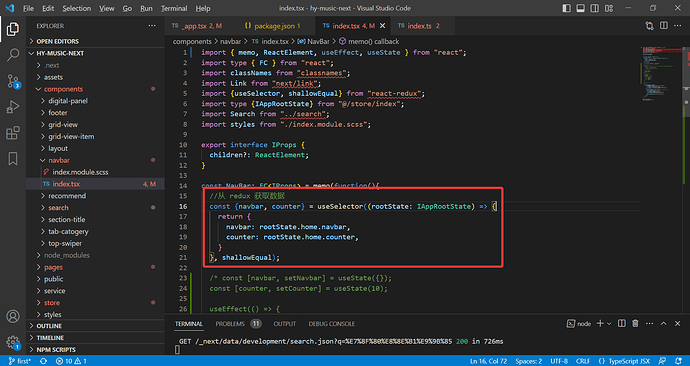
Task: Select index.tsx file in explorer
Action: [x=95, y=184]
